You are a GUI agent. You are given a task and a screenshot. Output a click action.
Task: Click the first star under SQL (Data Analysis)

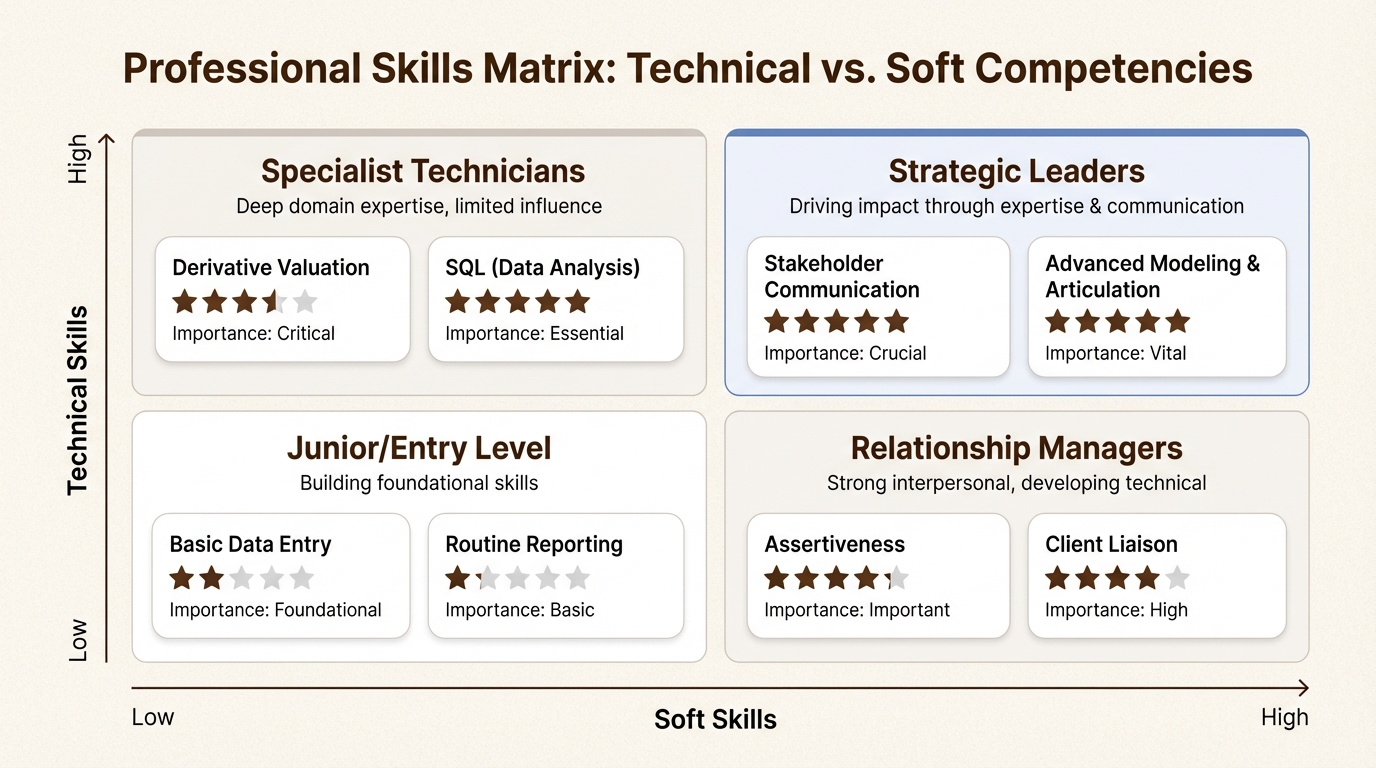pyautogui.click(x=457, y=302)
